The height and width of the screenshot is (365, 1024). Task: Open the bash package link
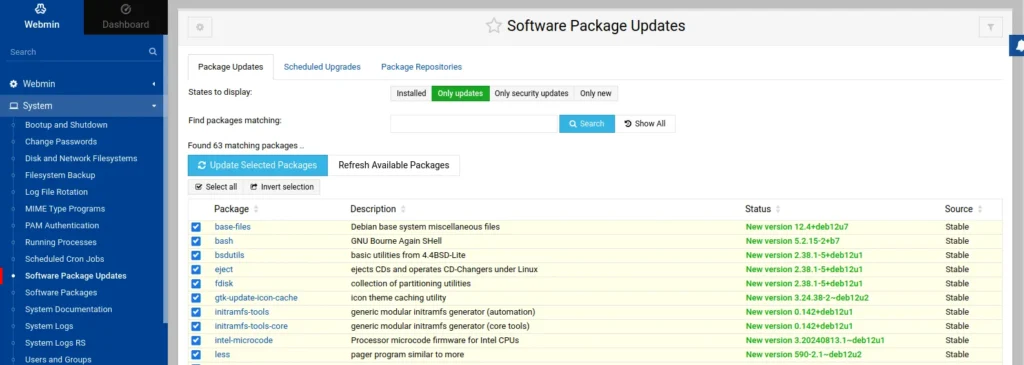pos(224,241)
